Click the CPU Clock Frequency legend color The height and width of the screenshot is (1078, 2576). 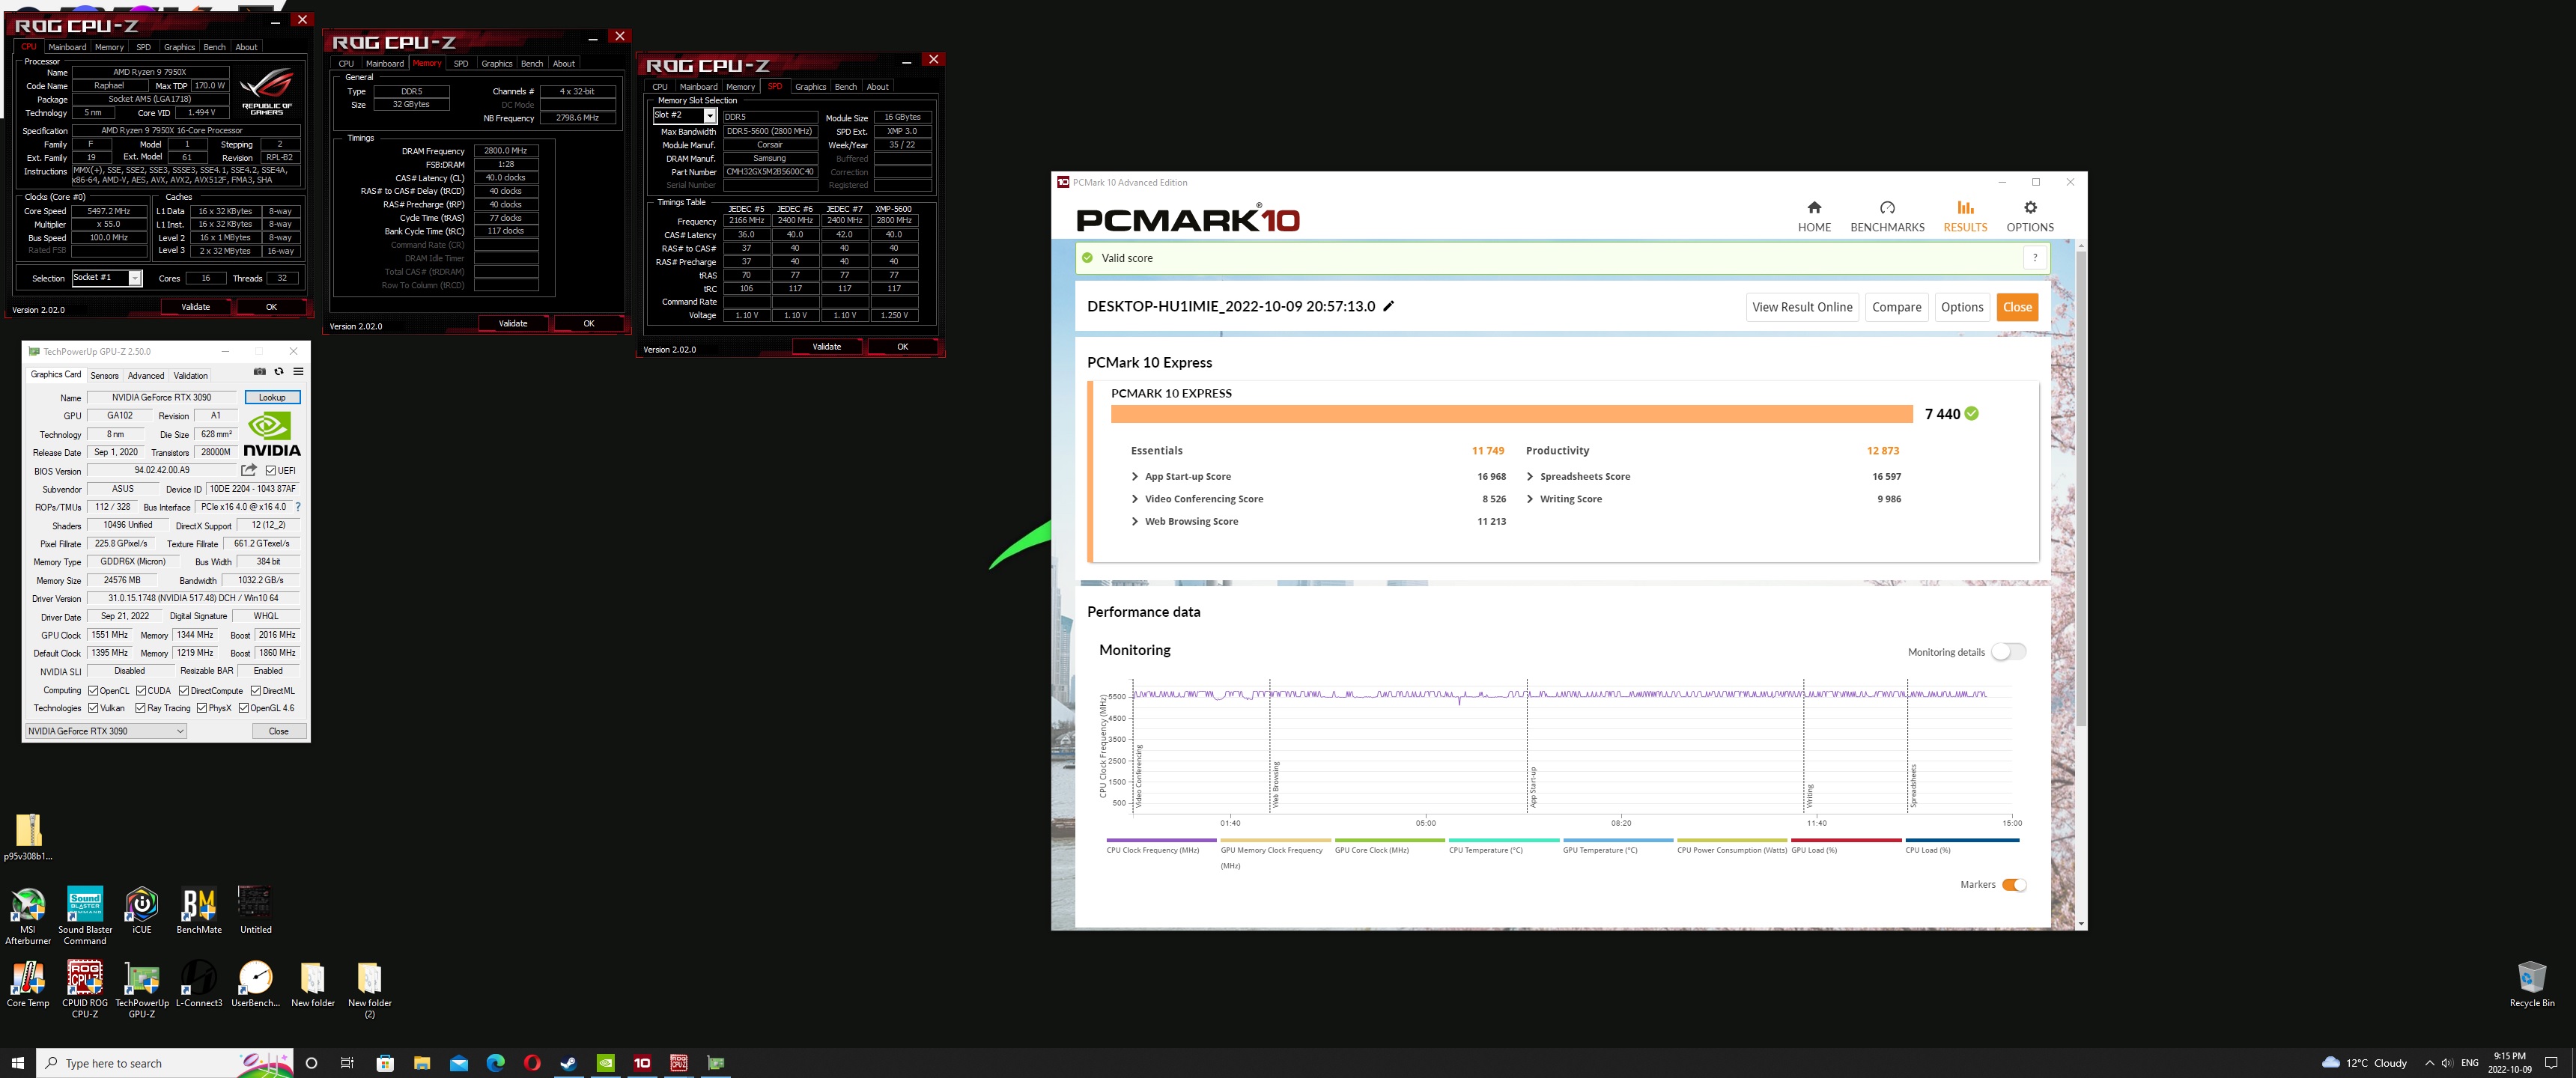pos(1161,840)
